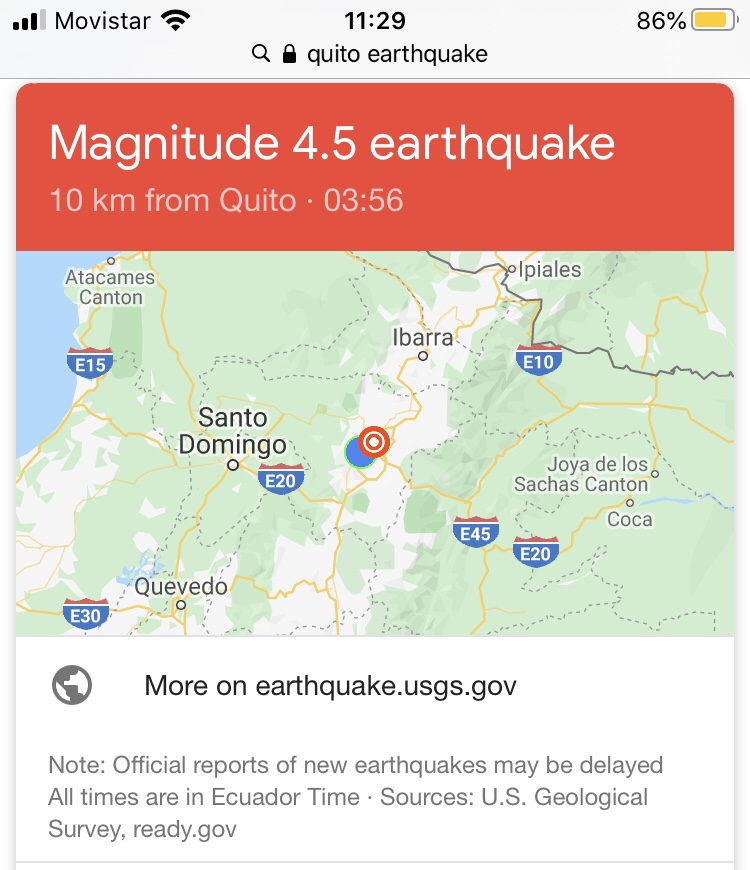
Task: Tap the E30 highway shield on map
Action: 85,614
